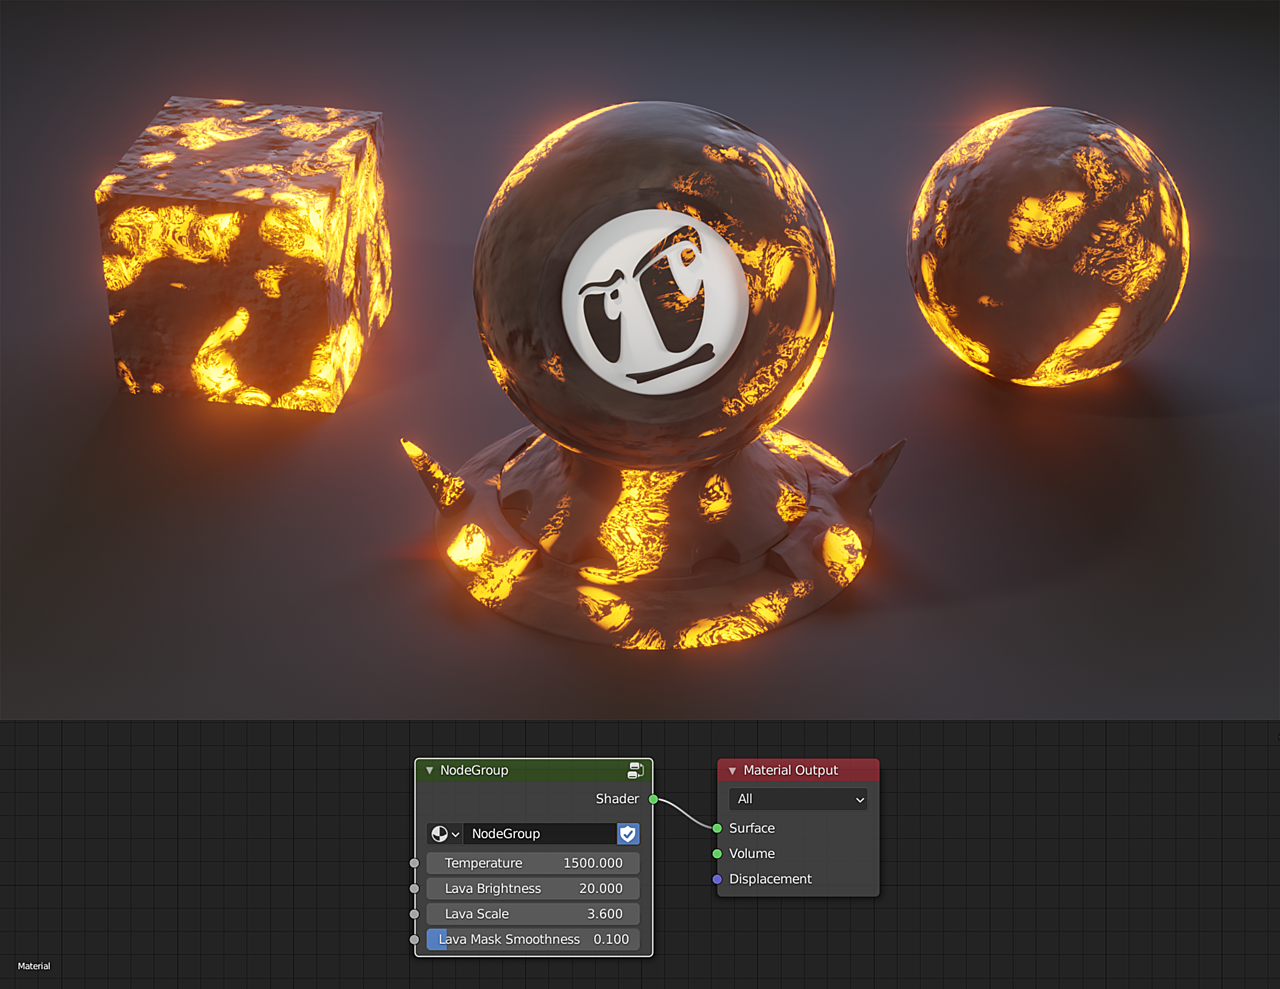
Task: Click the Shader output socket
Action: 653,799
